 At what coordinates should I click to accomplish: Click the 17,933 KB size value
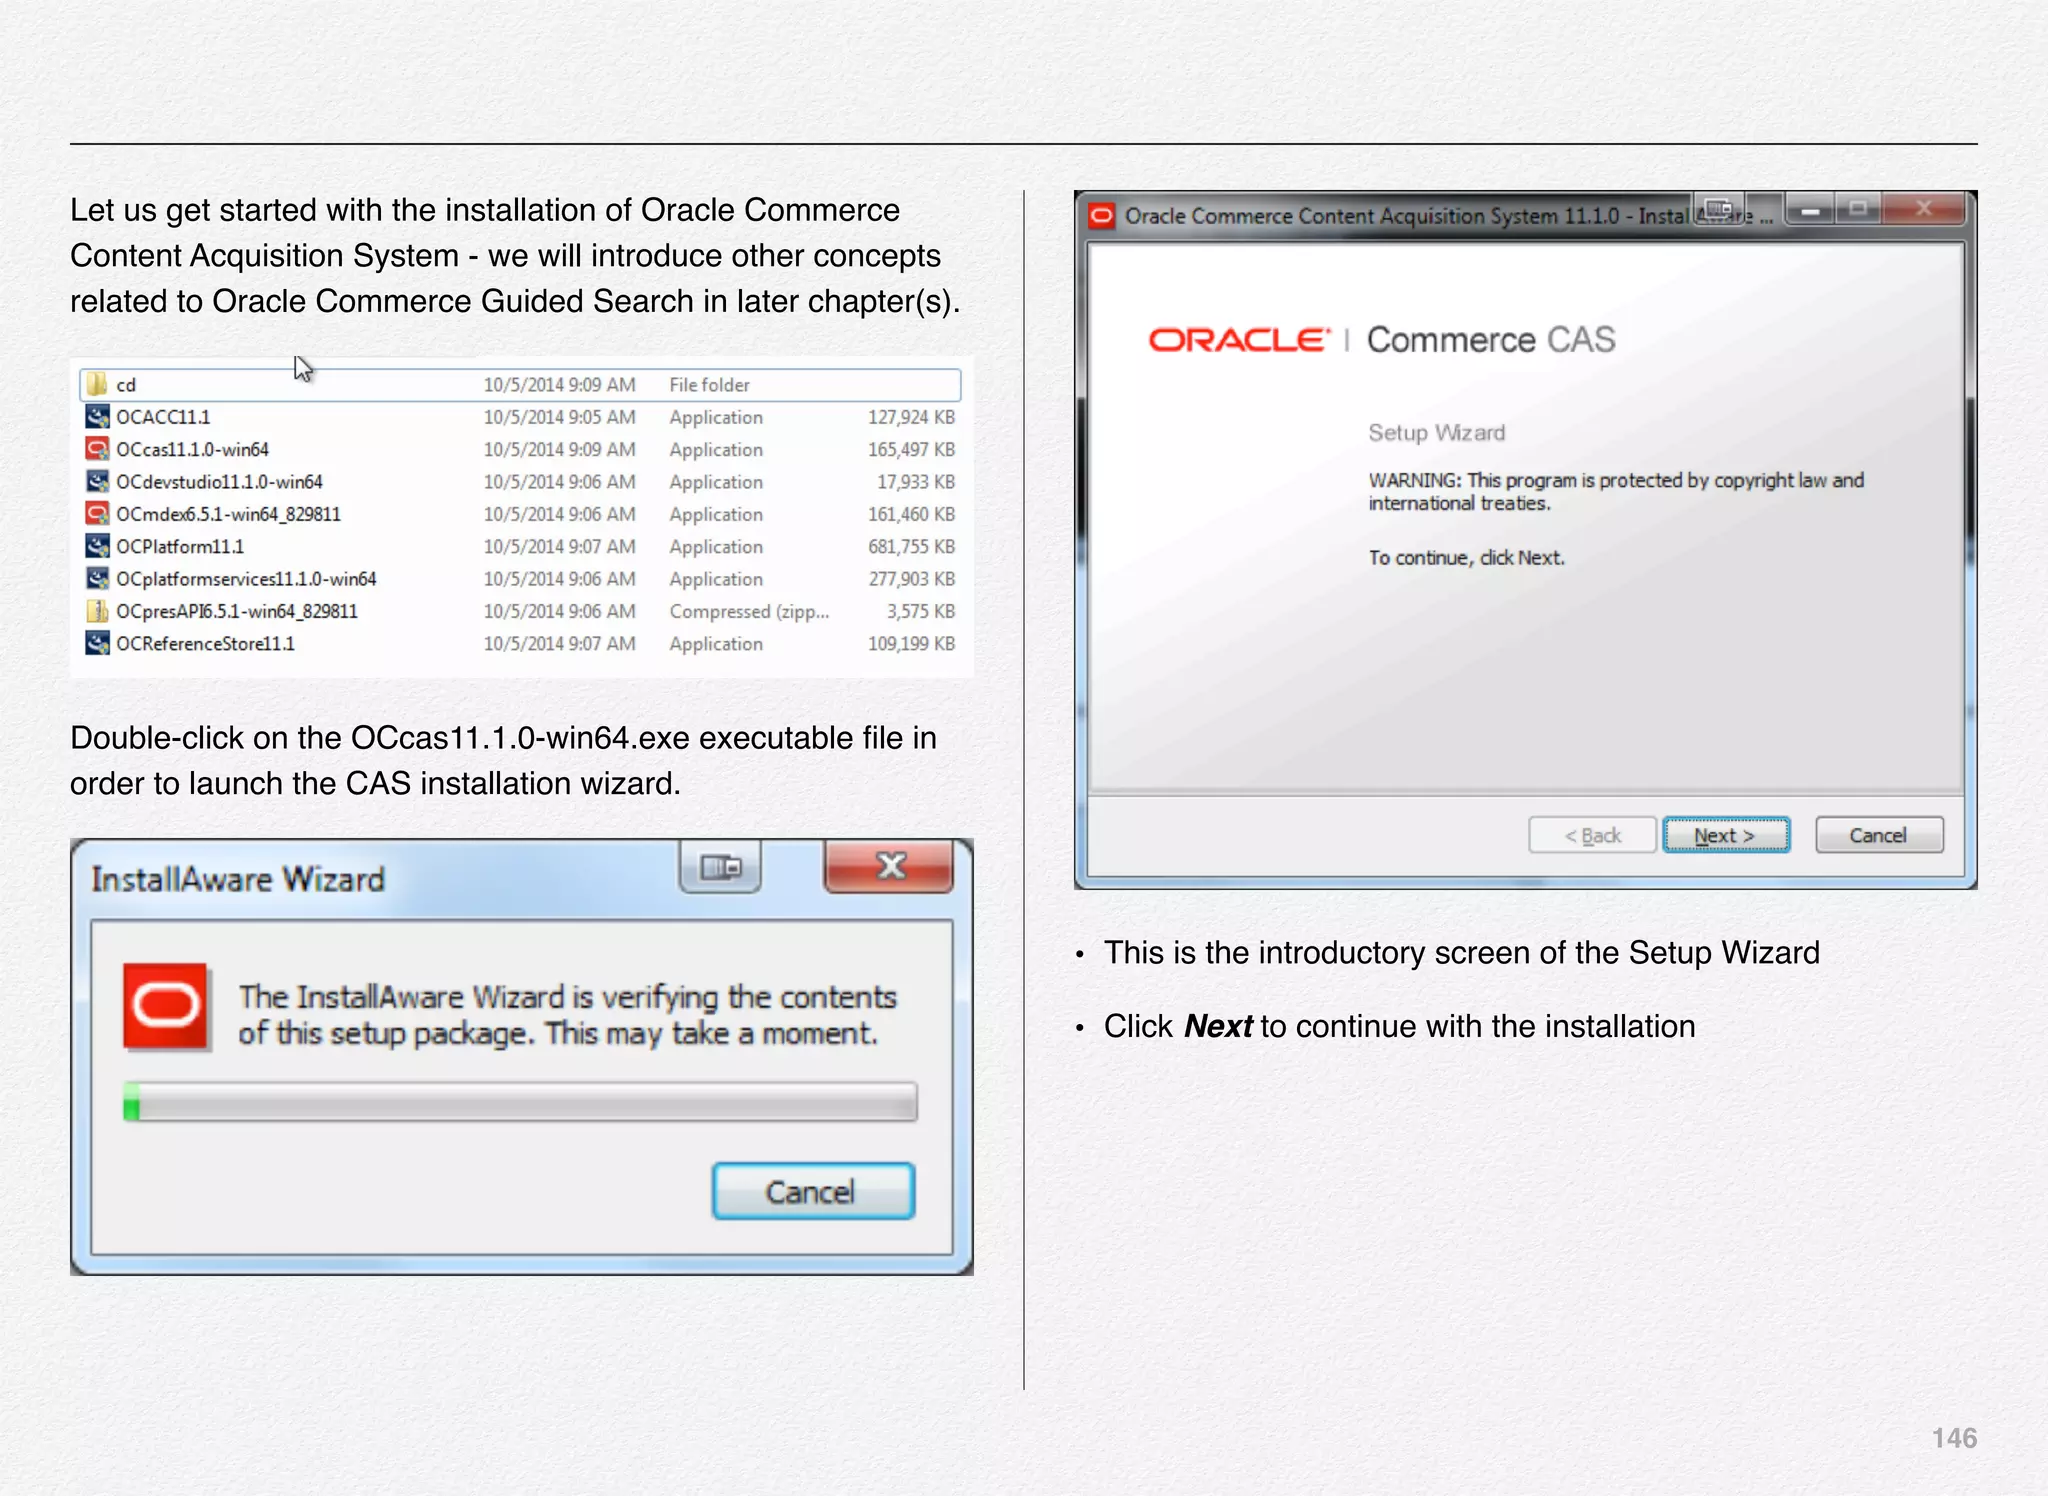pyautogui.click(x=916, y=482)
